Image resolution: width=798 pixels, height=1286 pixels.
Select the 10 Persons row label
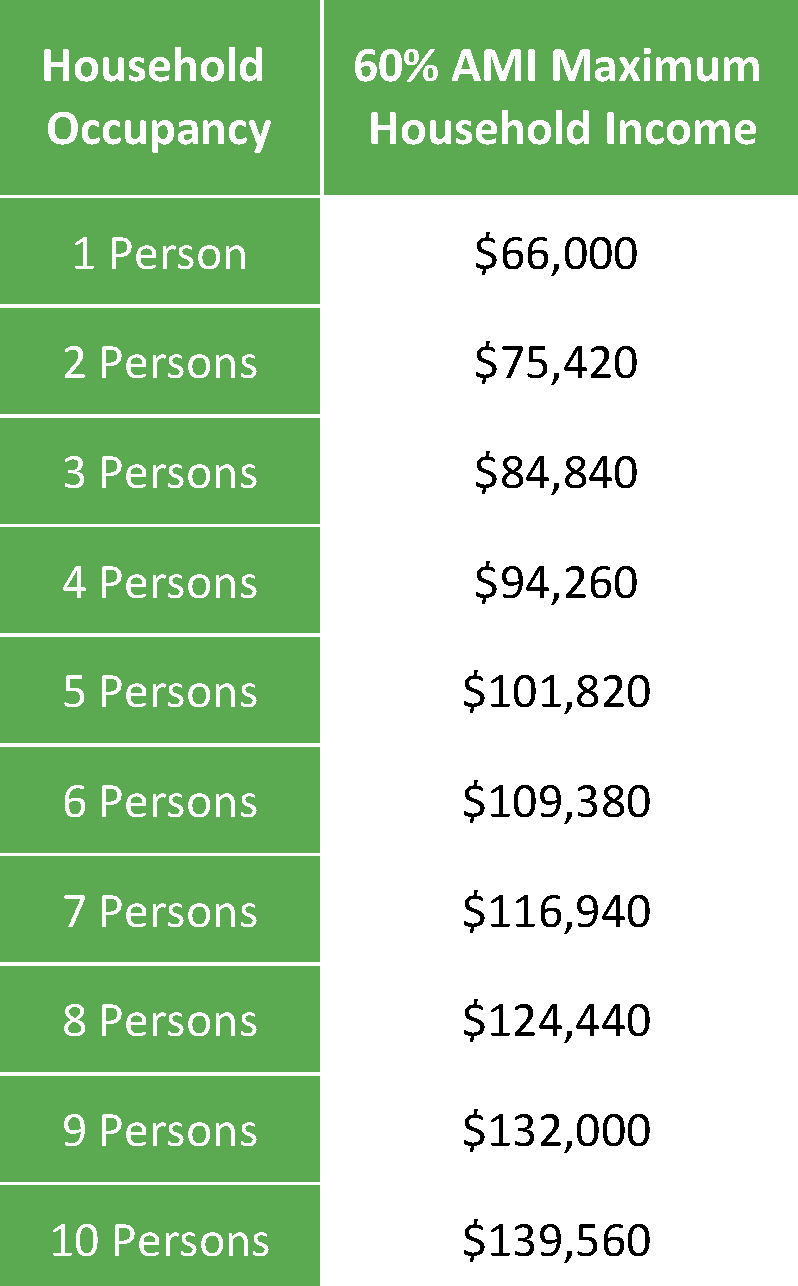[159, 1241]
